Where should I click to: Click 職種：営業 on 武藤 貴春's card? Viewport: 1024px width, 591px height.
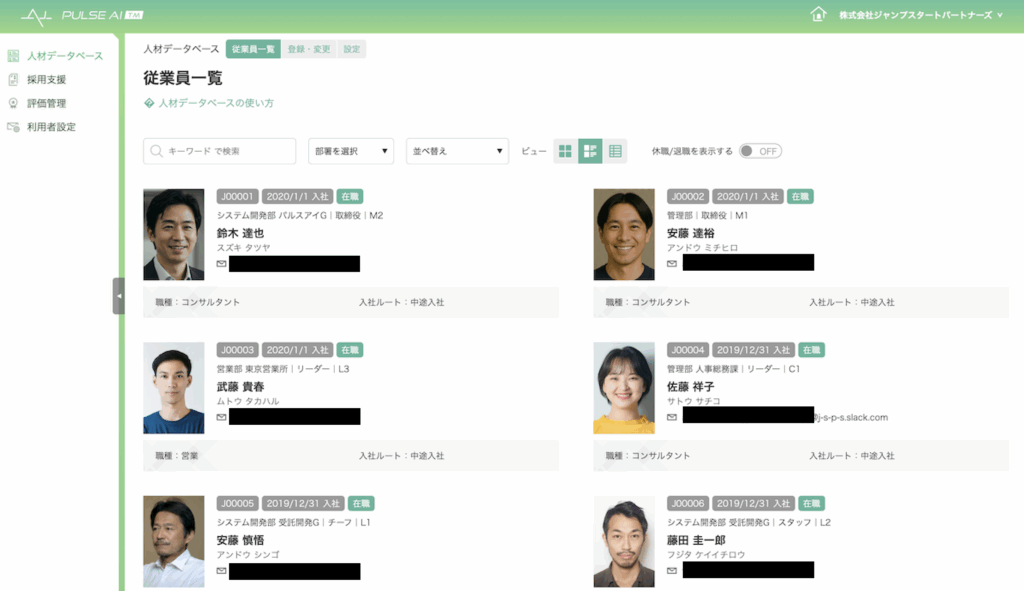(177, 456)
